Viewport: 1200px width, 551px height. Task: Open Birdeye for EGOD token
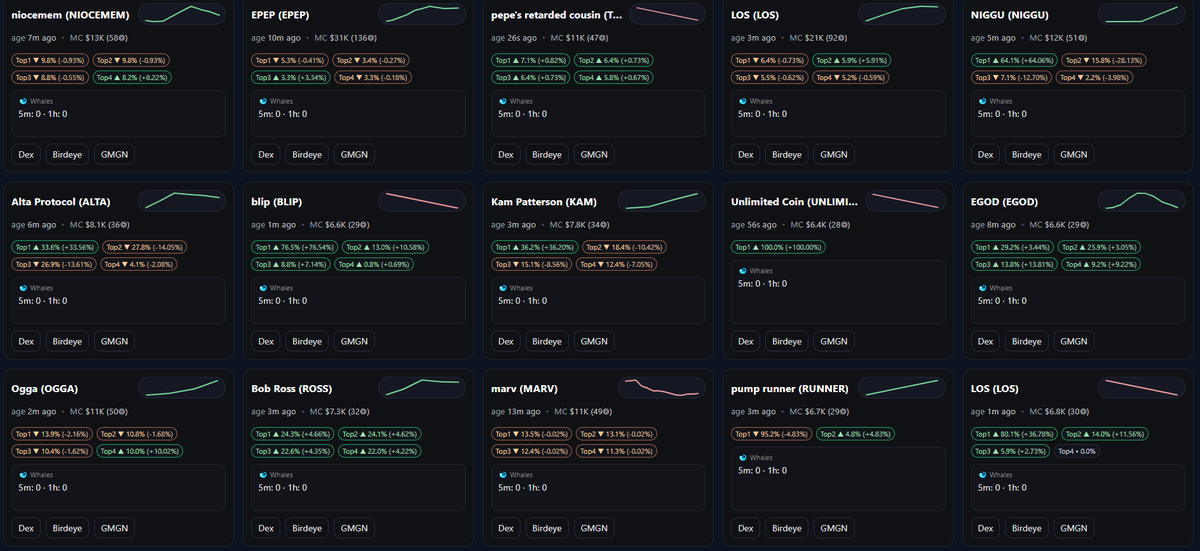[1027, 342]
